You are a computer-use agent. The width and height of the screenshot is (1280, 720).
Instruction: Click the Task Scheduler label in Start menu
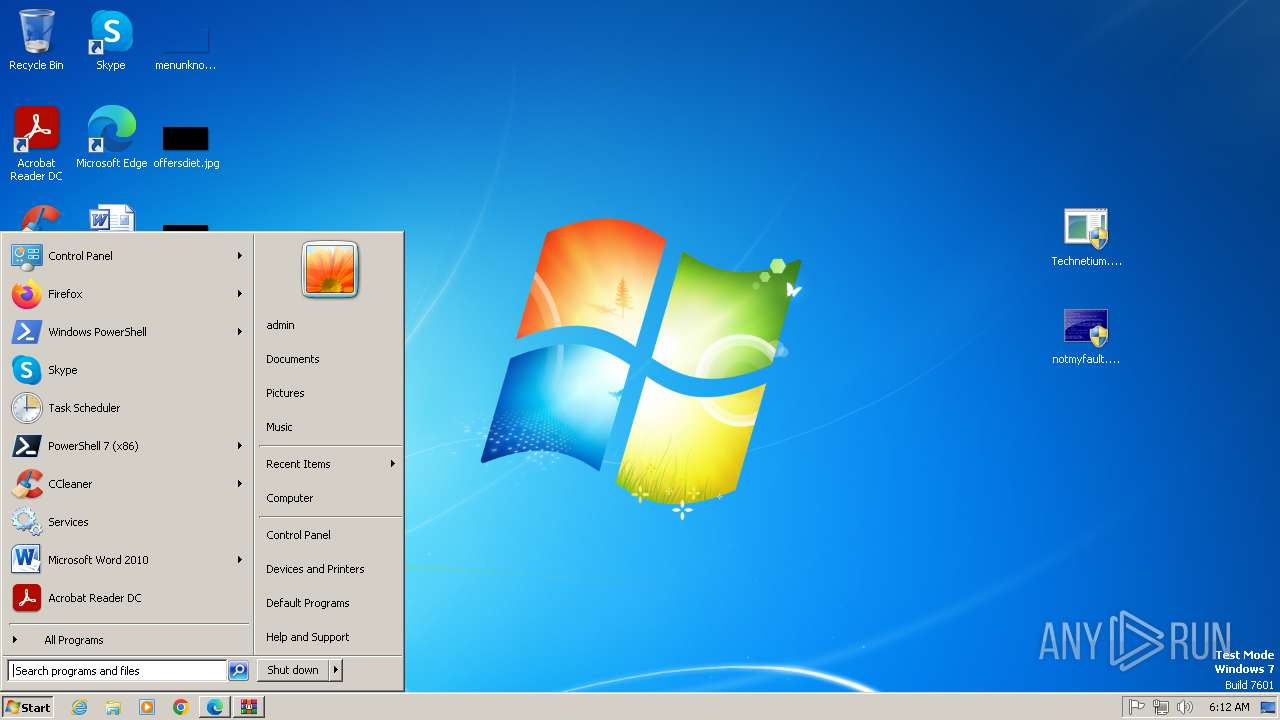tap(84, 408)
